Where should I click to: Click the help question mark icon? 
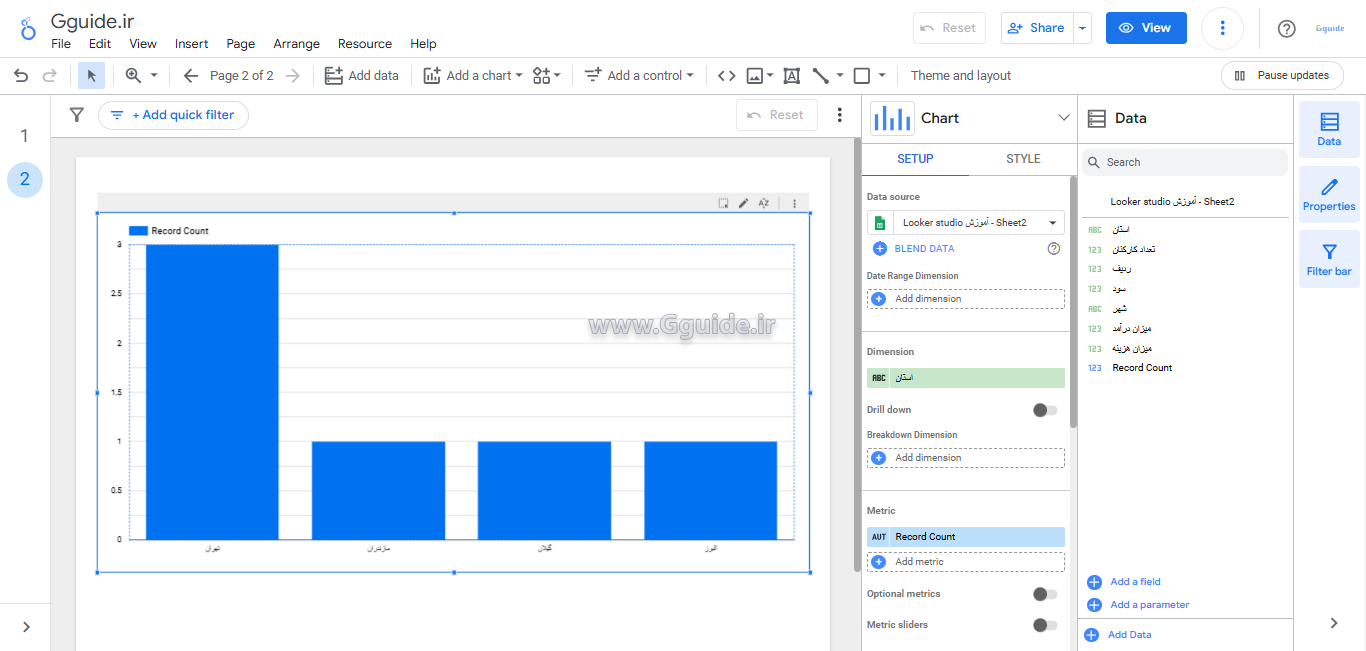(1287, 28)
